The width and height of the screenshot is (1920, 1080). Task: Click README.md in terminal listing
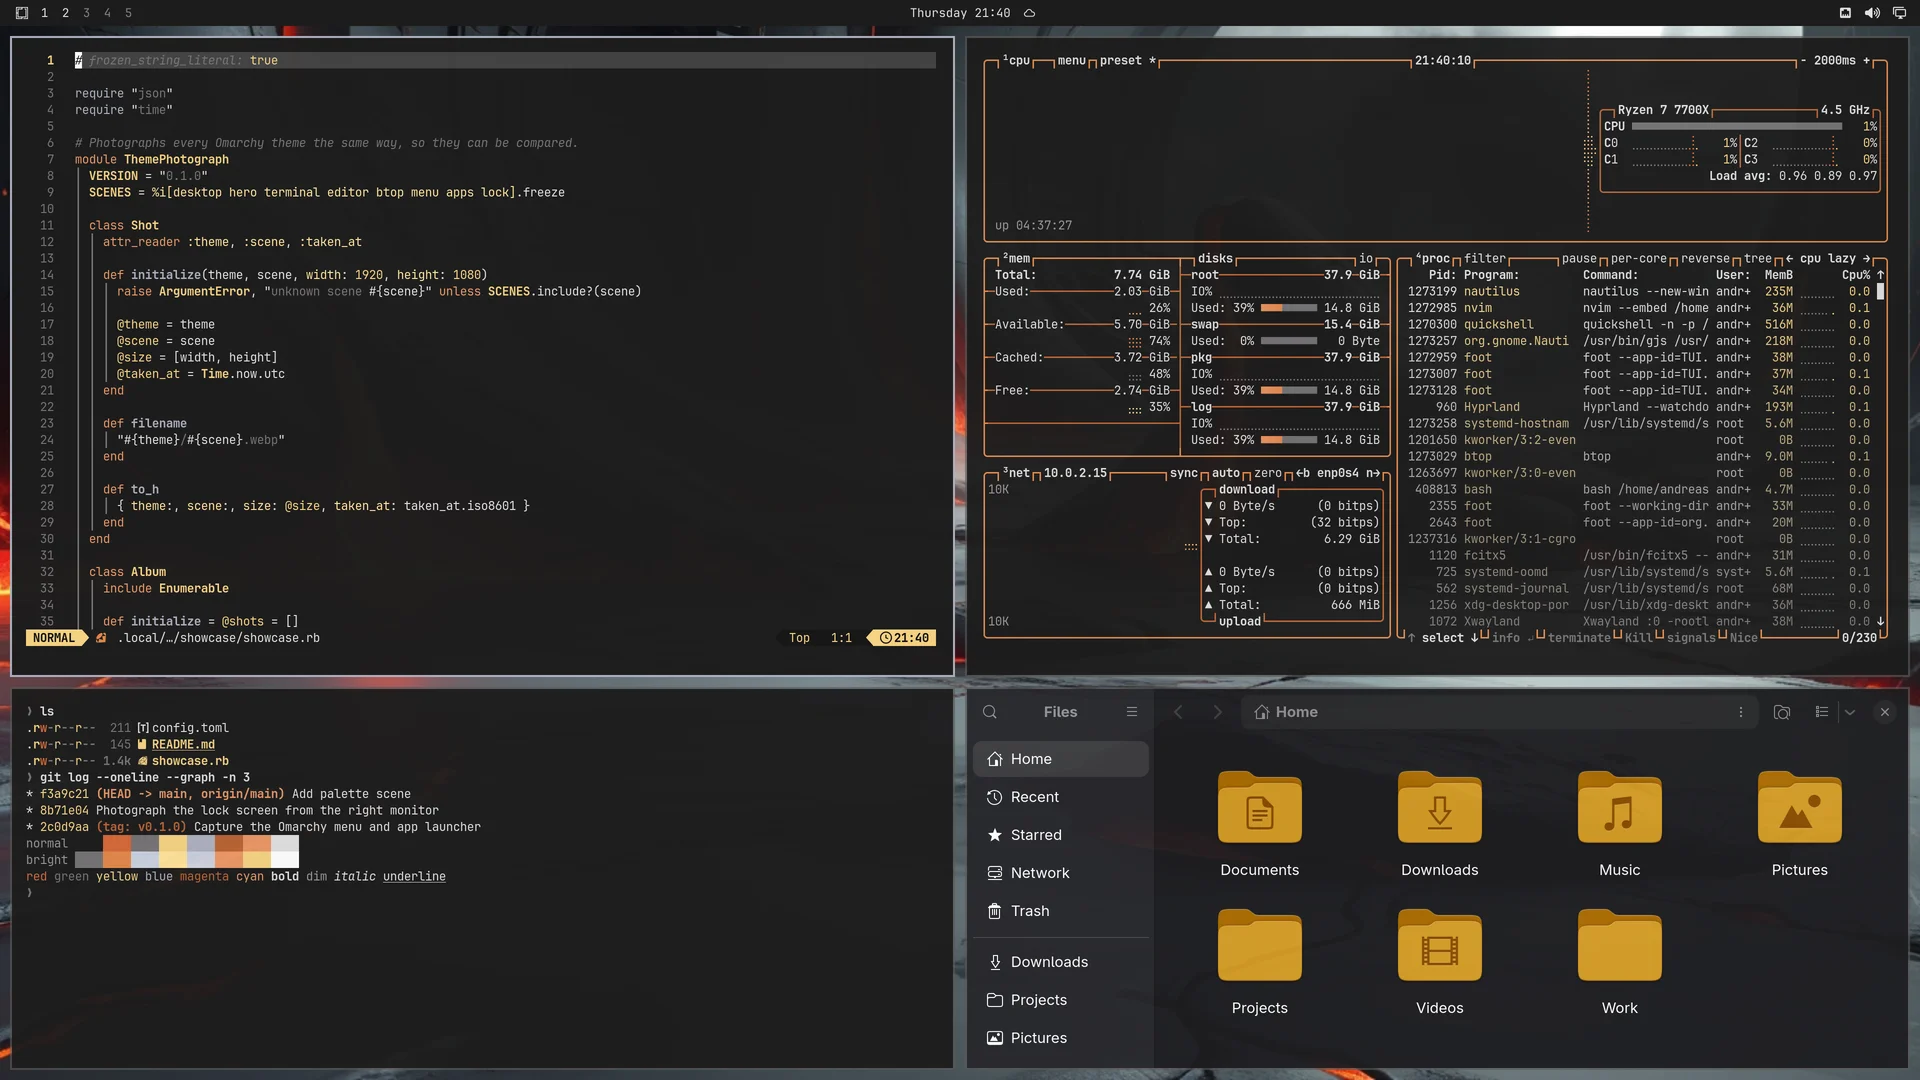(x=183, y=744)
